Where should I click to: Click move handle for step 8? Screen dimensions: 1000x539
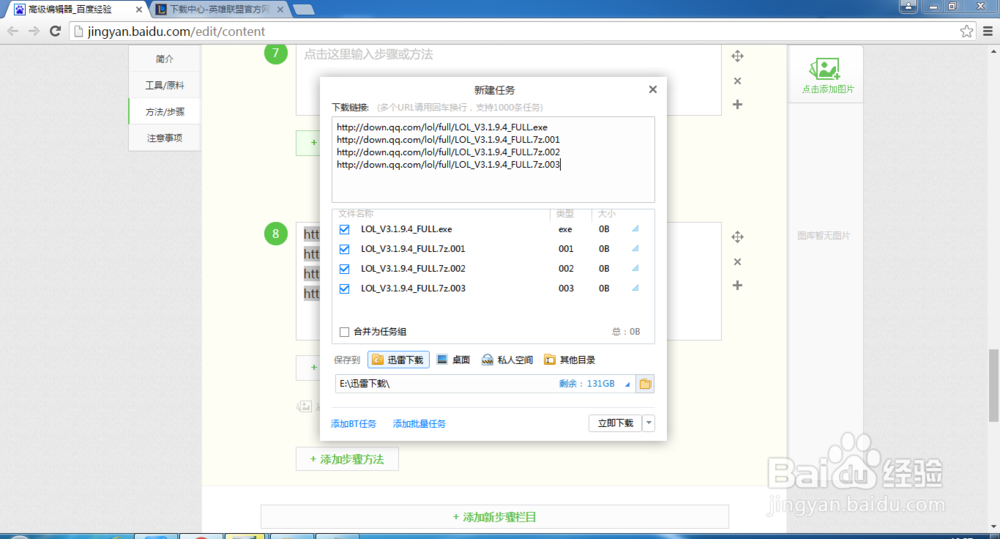737,237
